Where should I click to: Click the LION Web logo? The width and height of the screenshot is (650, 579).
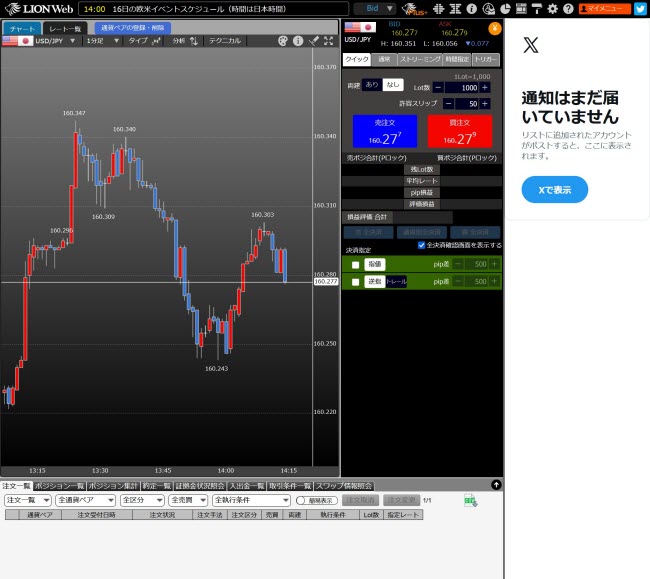[x=39, y=9]
